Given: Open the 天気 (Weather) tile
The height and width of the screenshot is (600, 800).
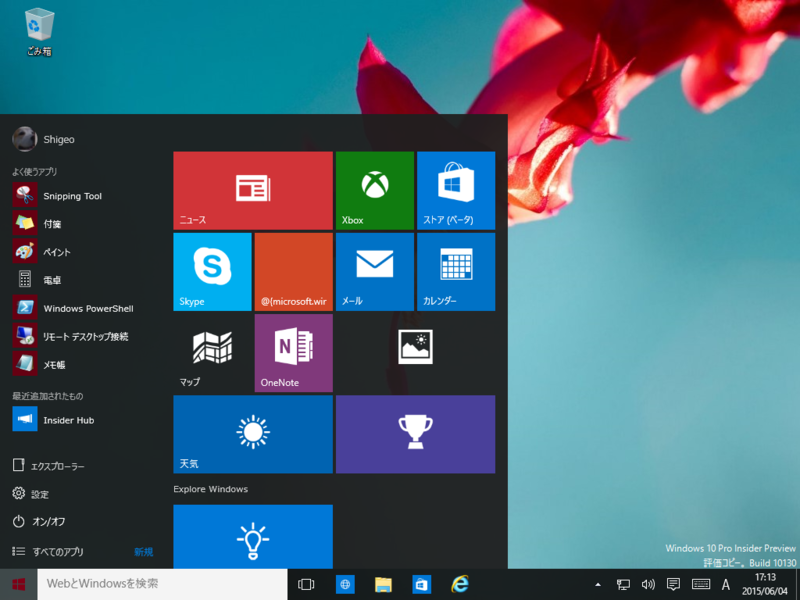Looking at the screenshot, I should pyautogui.click(x=253, y=434).
